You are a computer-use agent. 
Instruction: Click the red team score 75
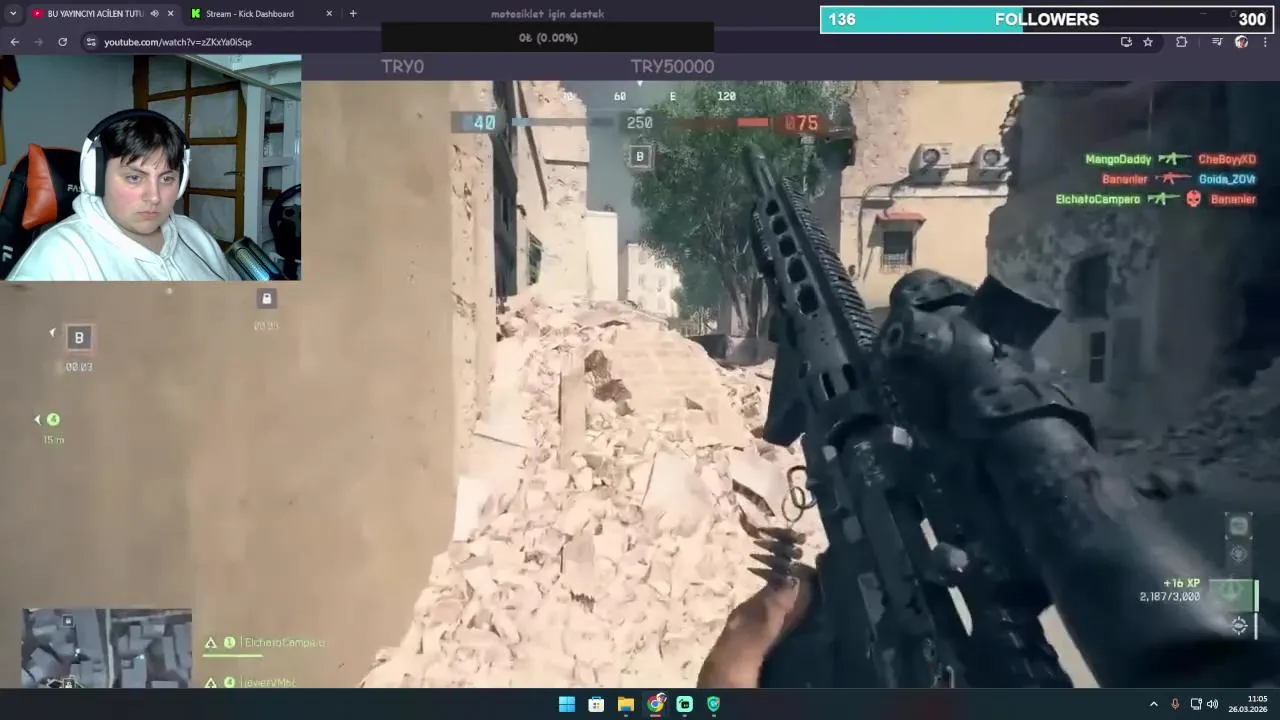coord(802,123)
